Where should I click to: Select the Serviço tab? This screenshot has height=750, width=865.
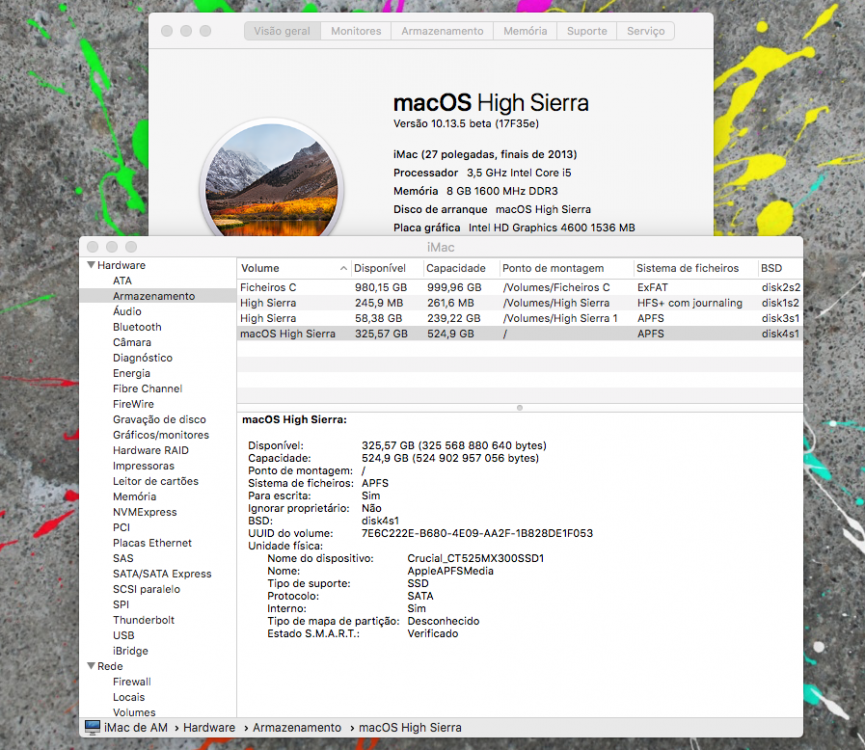645,31
